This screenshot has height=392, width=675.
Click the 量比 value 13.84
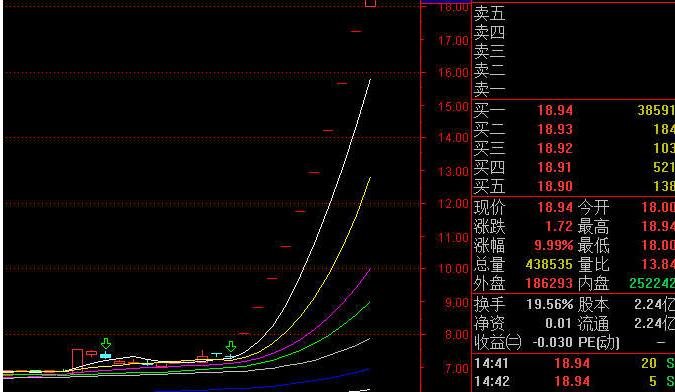coord(658,264)
